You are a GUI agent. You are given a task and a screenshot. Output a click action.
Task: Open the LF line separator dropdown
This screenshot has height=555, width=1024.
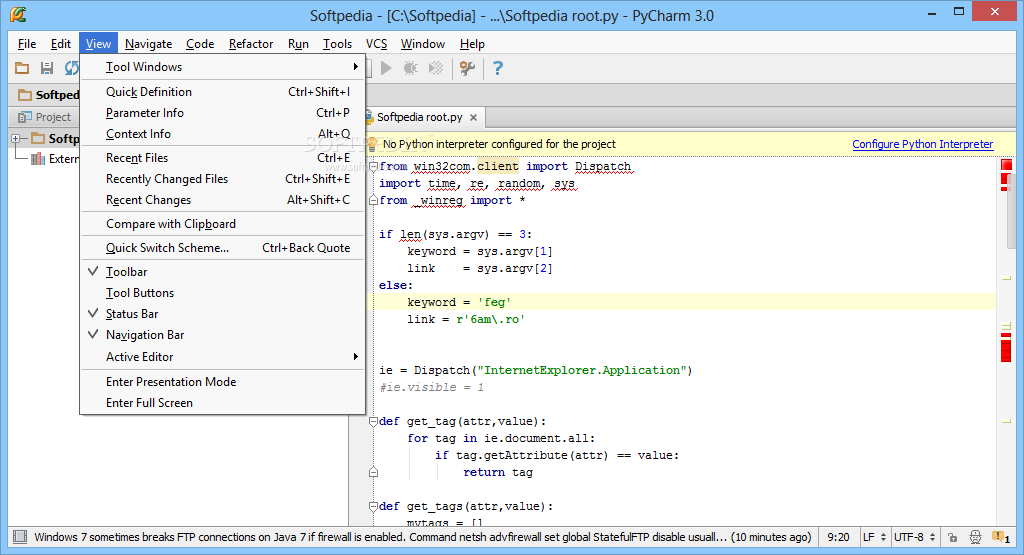point(874,537)
